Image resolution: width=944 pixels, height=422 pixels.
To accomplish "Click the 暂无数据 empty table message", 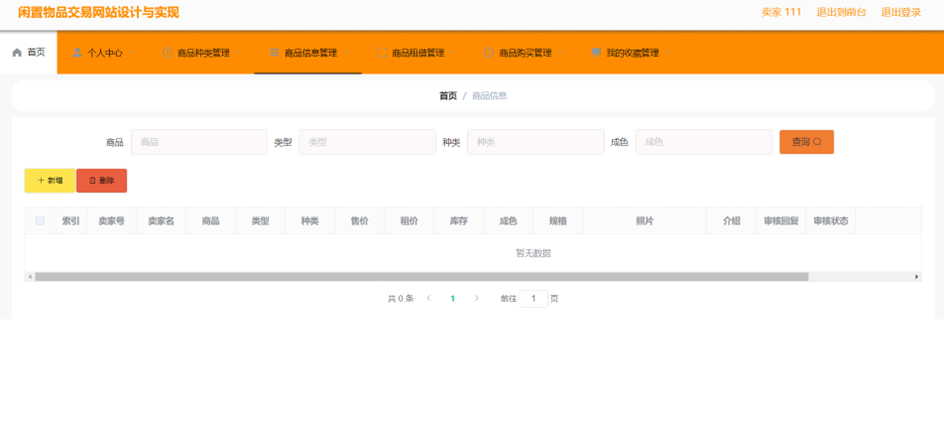I will [533, 253].
